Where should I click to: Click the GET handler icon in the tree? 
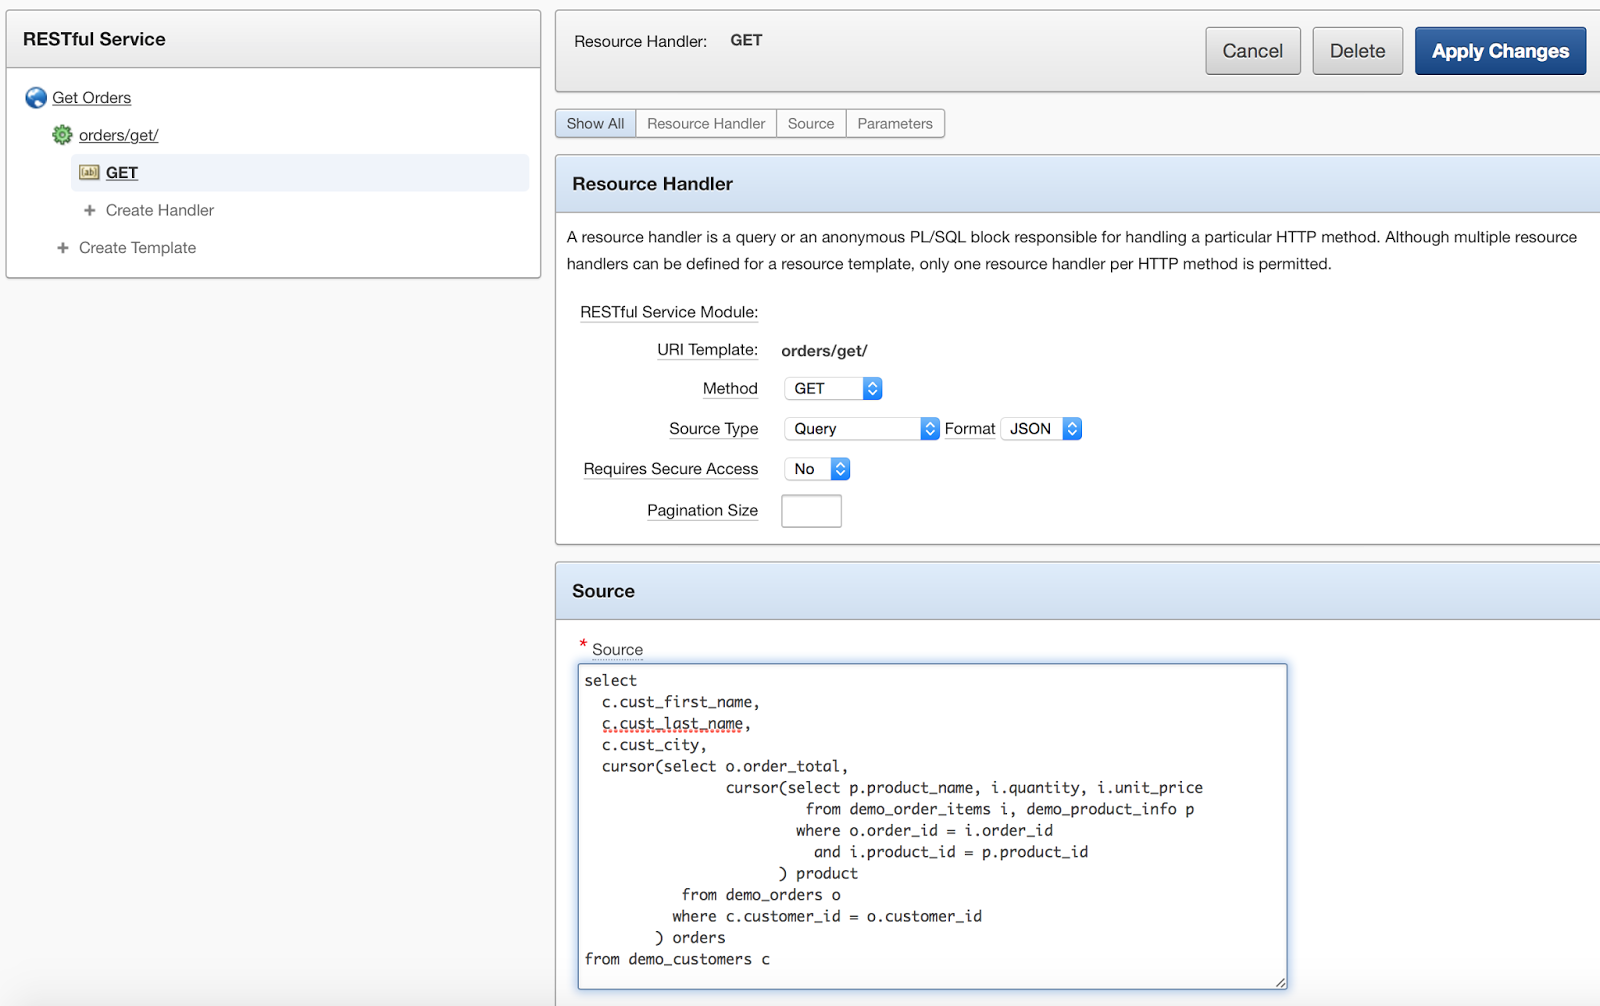click(x=88, y=172)
